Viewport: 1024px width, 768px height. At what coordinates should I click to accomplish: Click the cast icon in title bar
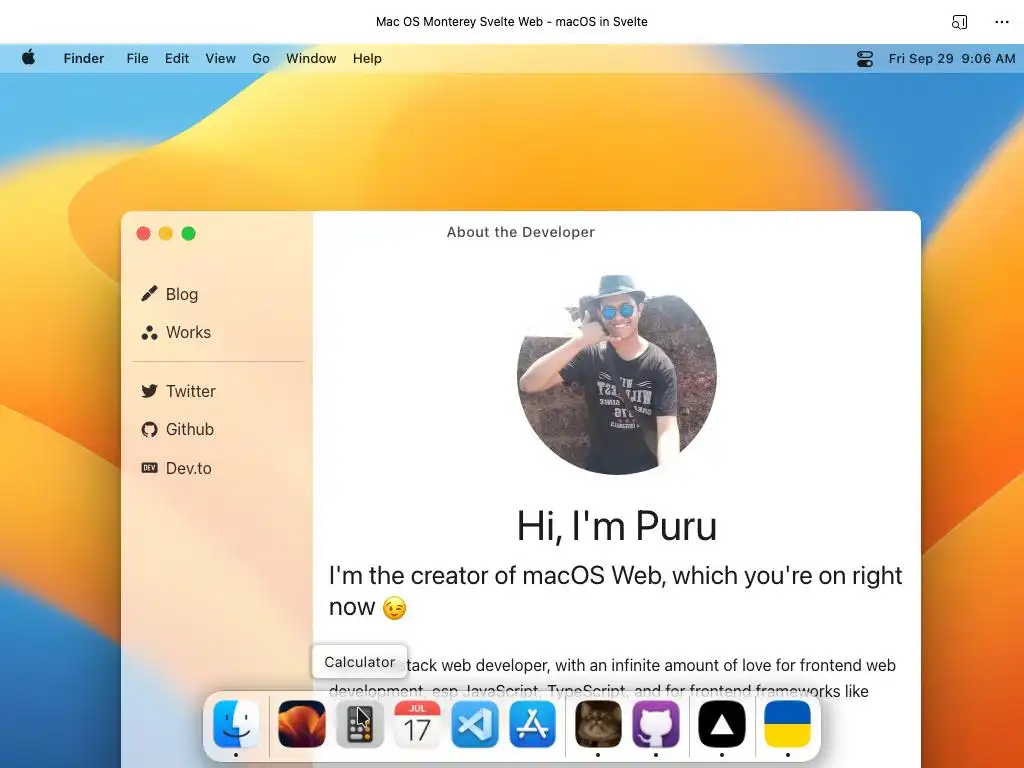959,22
